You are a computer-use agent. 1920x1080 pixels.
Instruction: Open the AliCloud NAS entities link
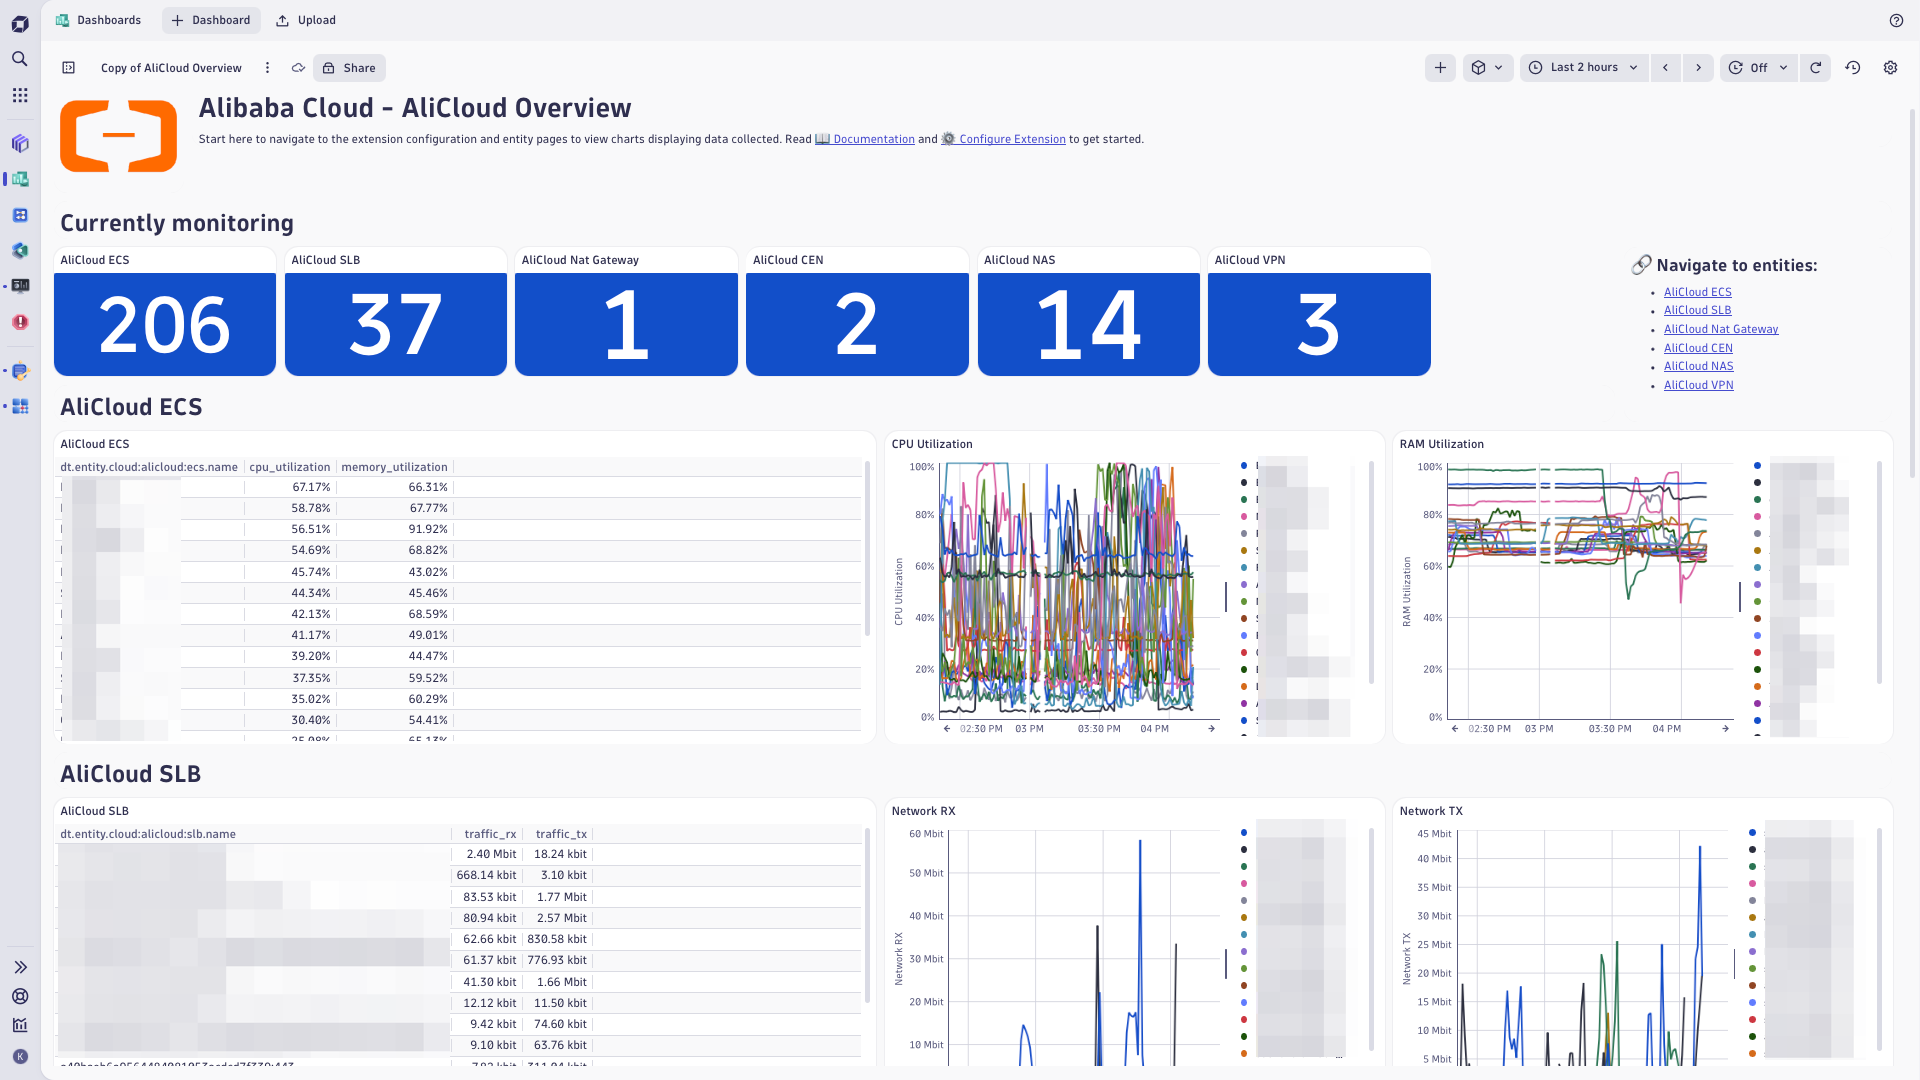1698,366
